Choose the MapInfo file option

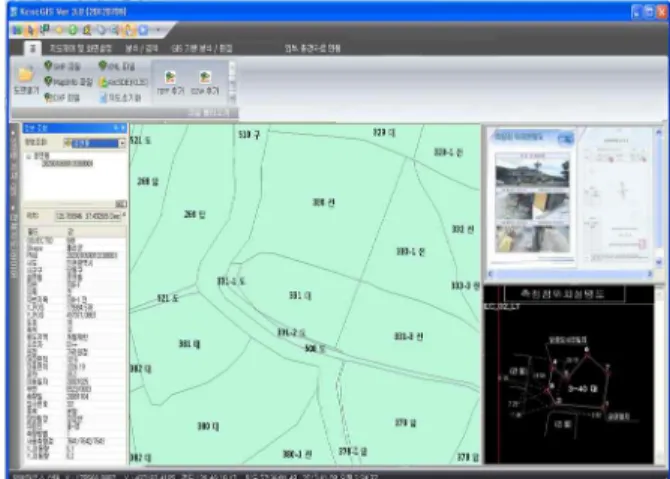click(68, 81)
